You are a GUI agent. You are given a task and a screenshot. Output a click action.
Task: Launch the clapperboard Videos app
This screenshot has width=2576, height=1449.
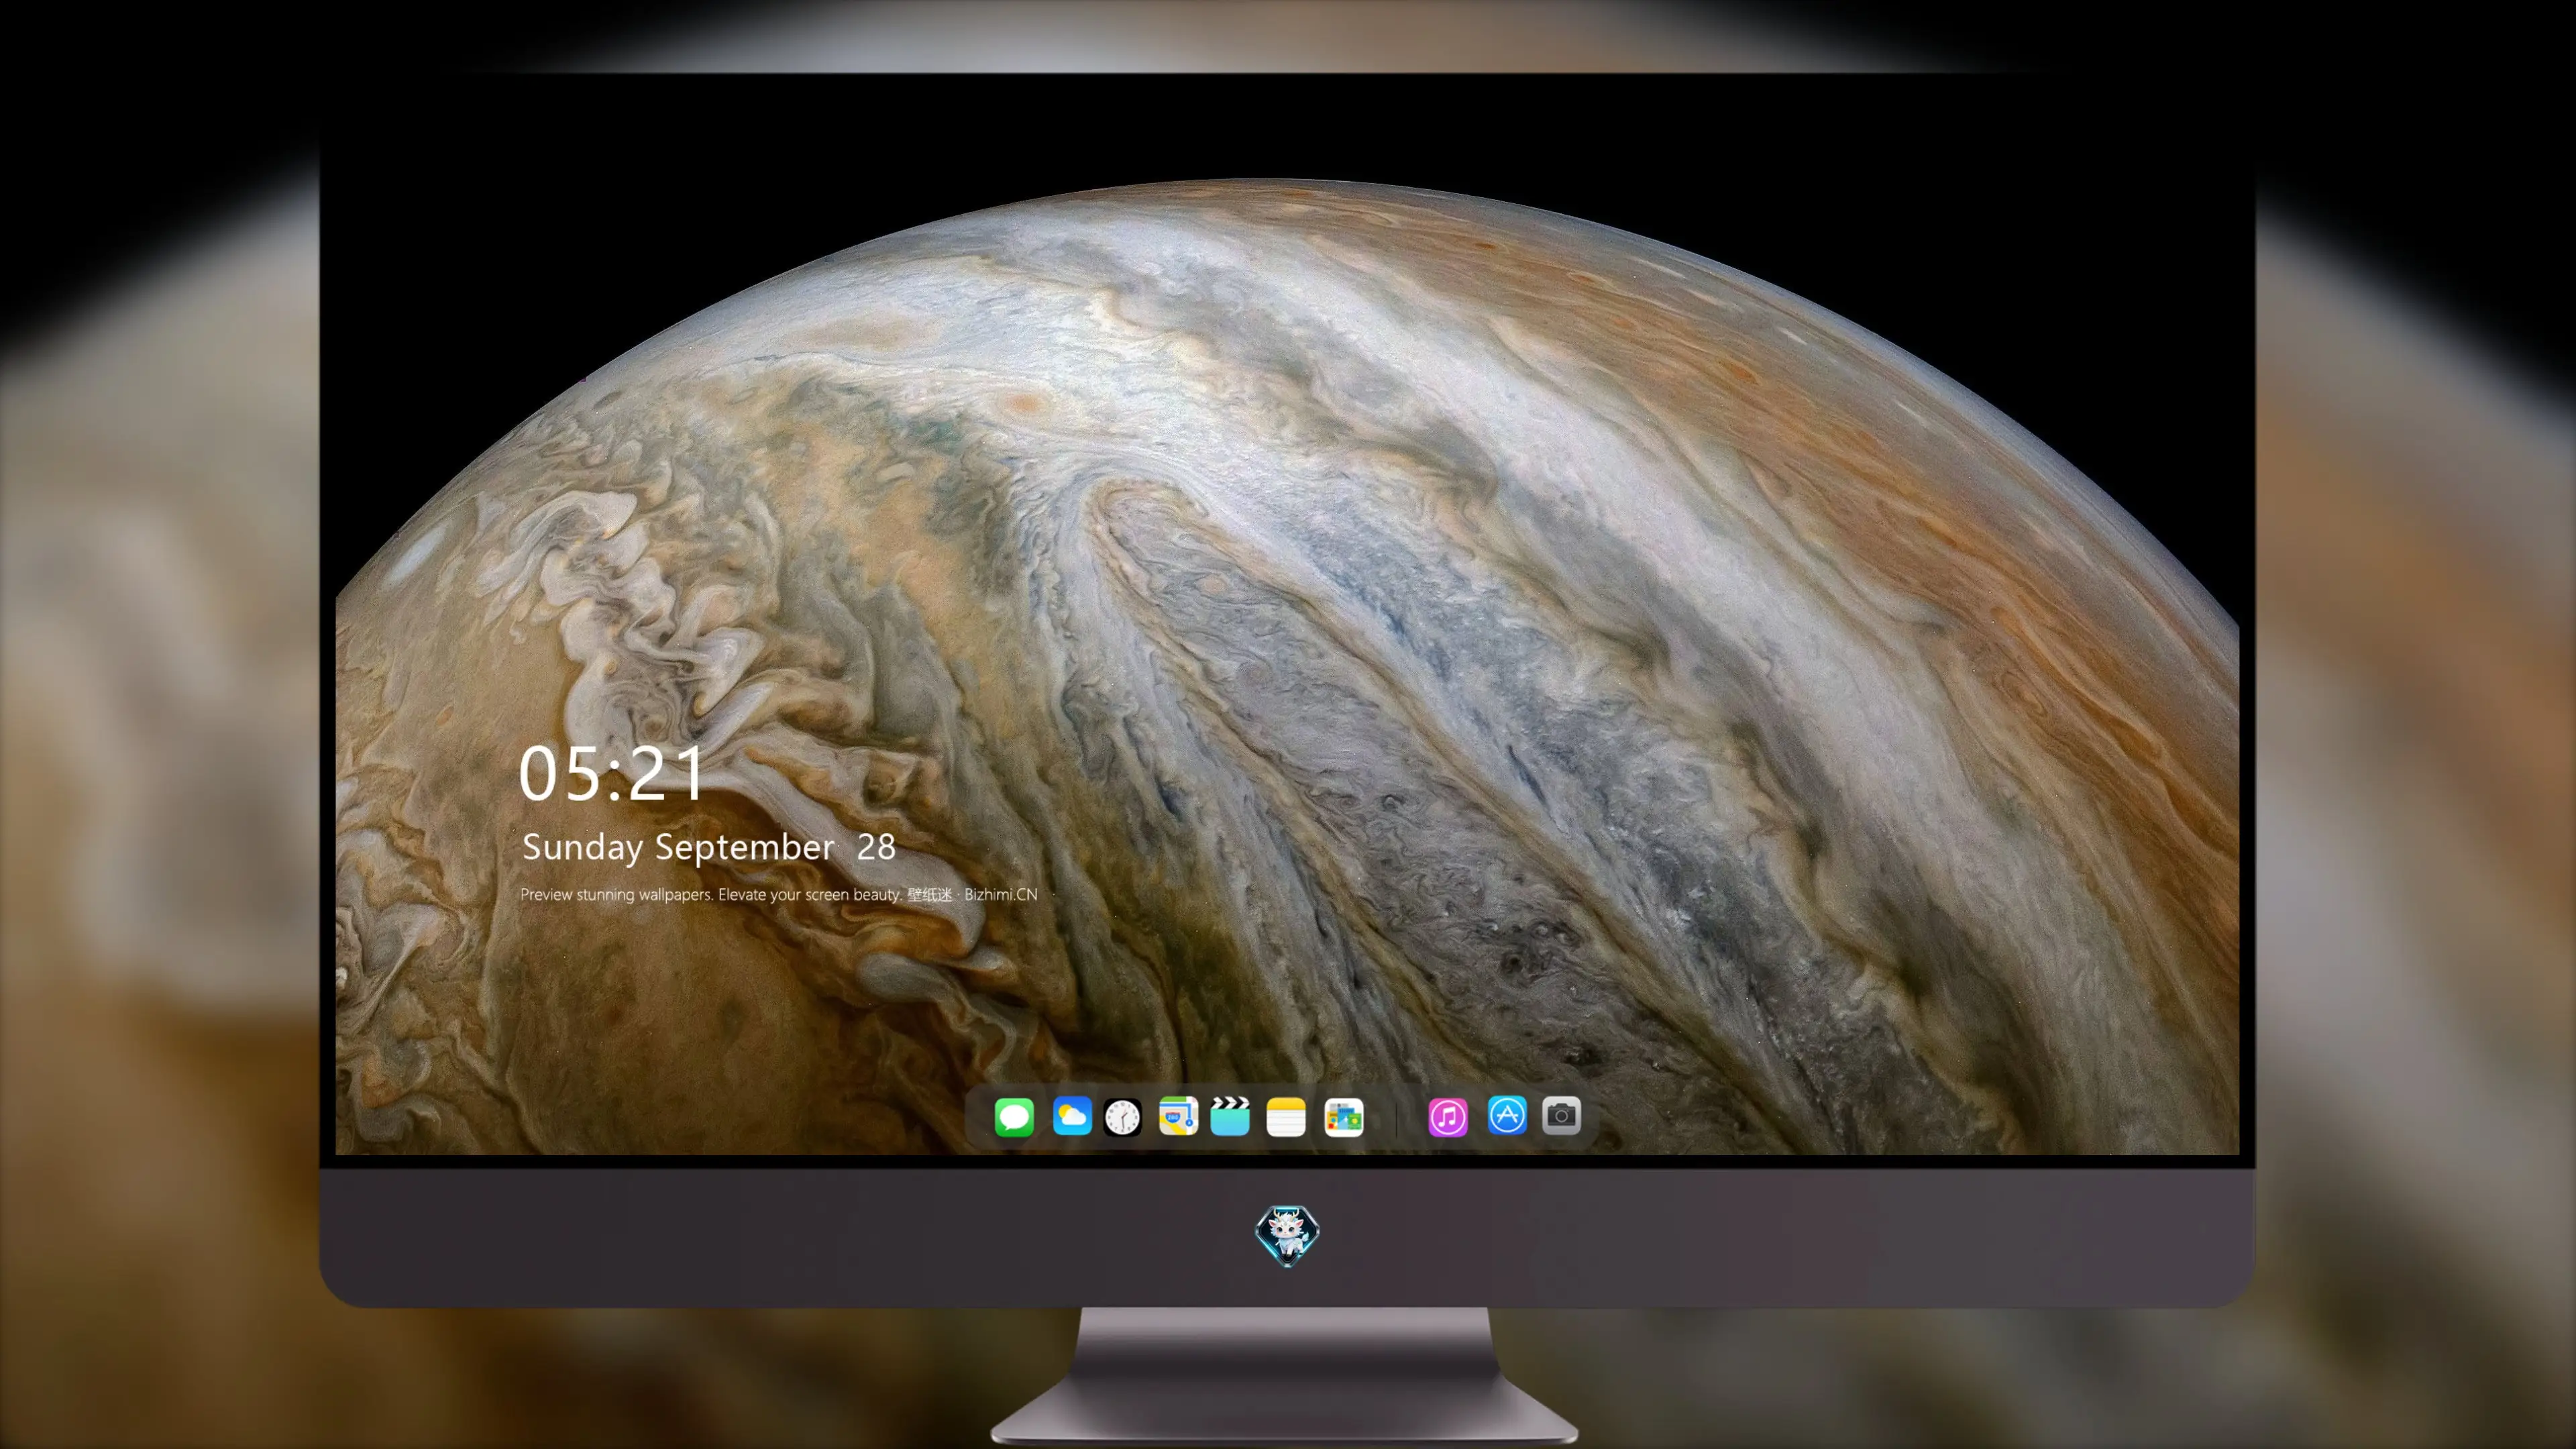(1230, 1116)
